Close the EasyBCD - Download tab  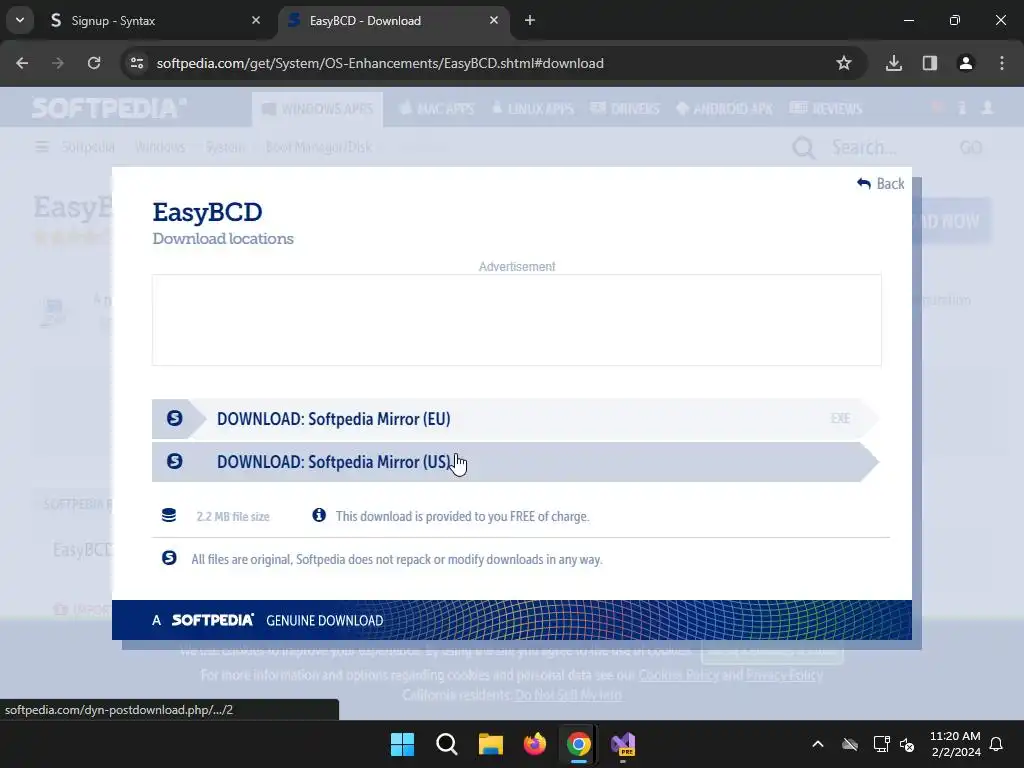494,20
